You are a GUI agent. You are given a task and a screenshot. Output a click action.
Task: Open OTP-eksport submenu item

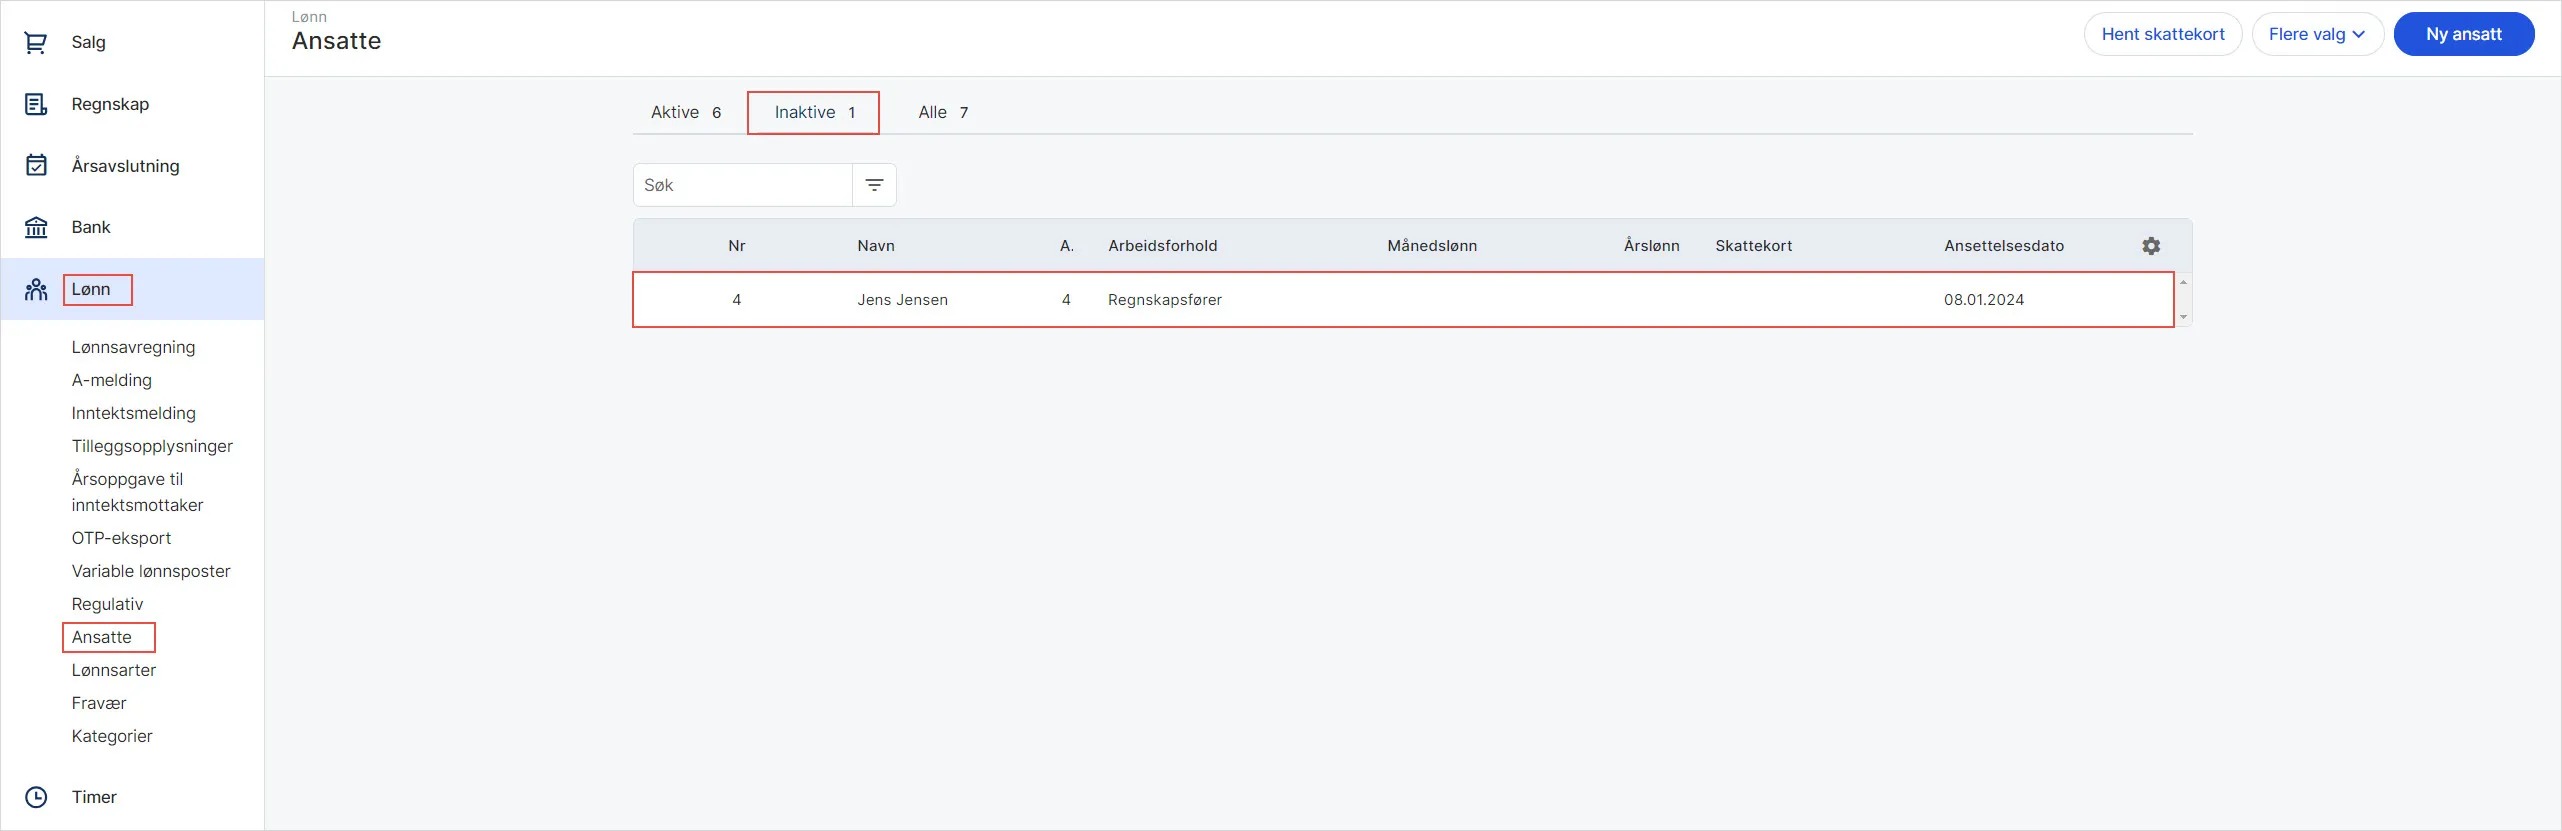click(x=121, y=538)
